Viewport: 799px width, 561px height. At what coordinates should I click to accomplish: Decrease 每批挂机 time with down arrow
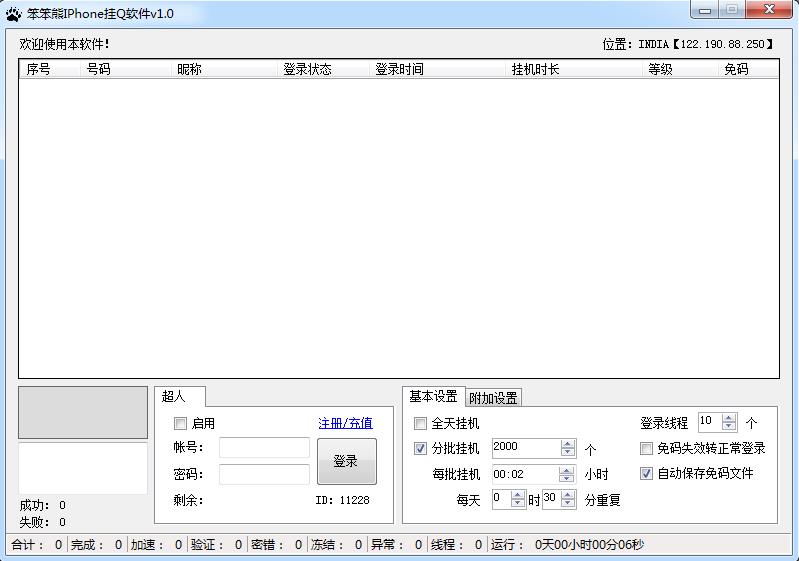pos(566,478)
